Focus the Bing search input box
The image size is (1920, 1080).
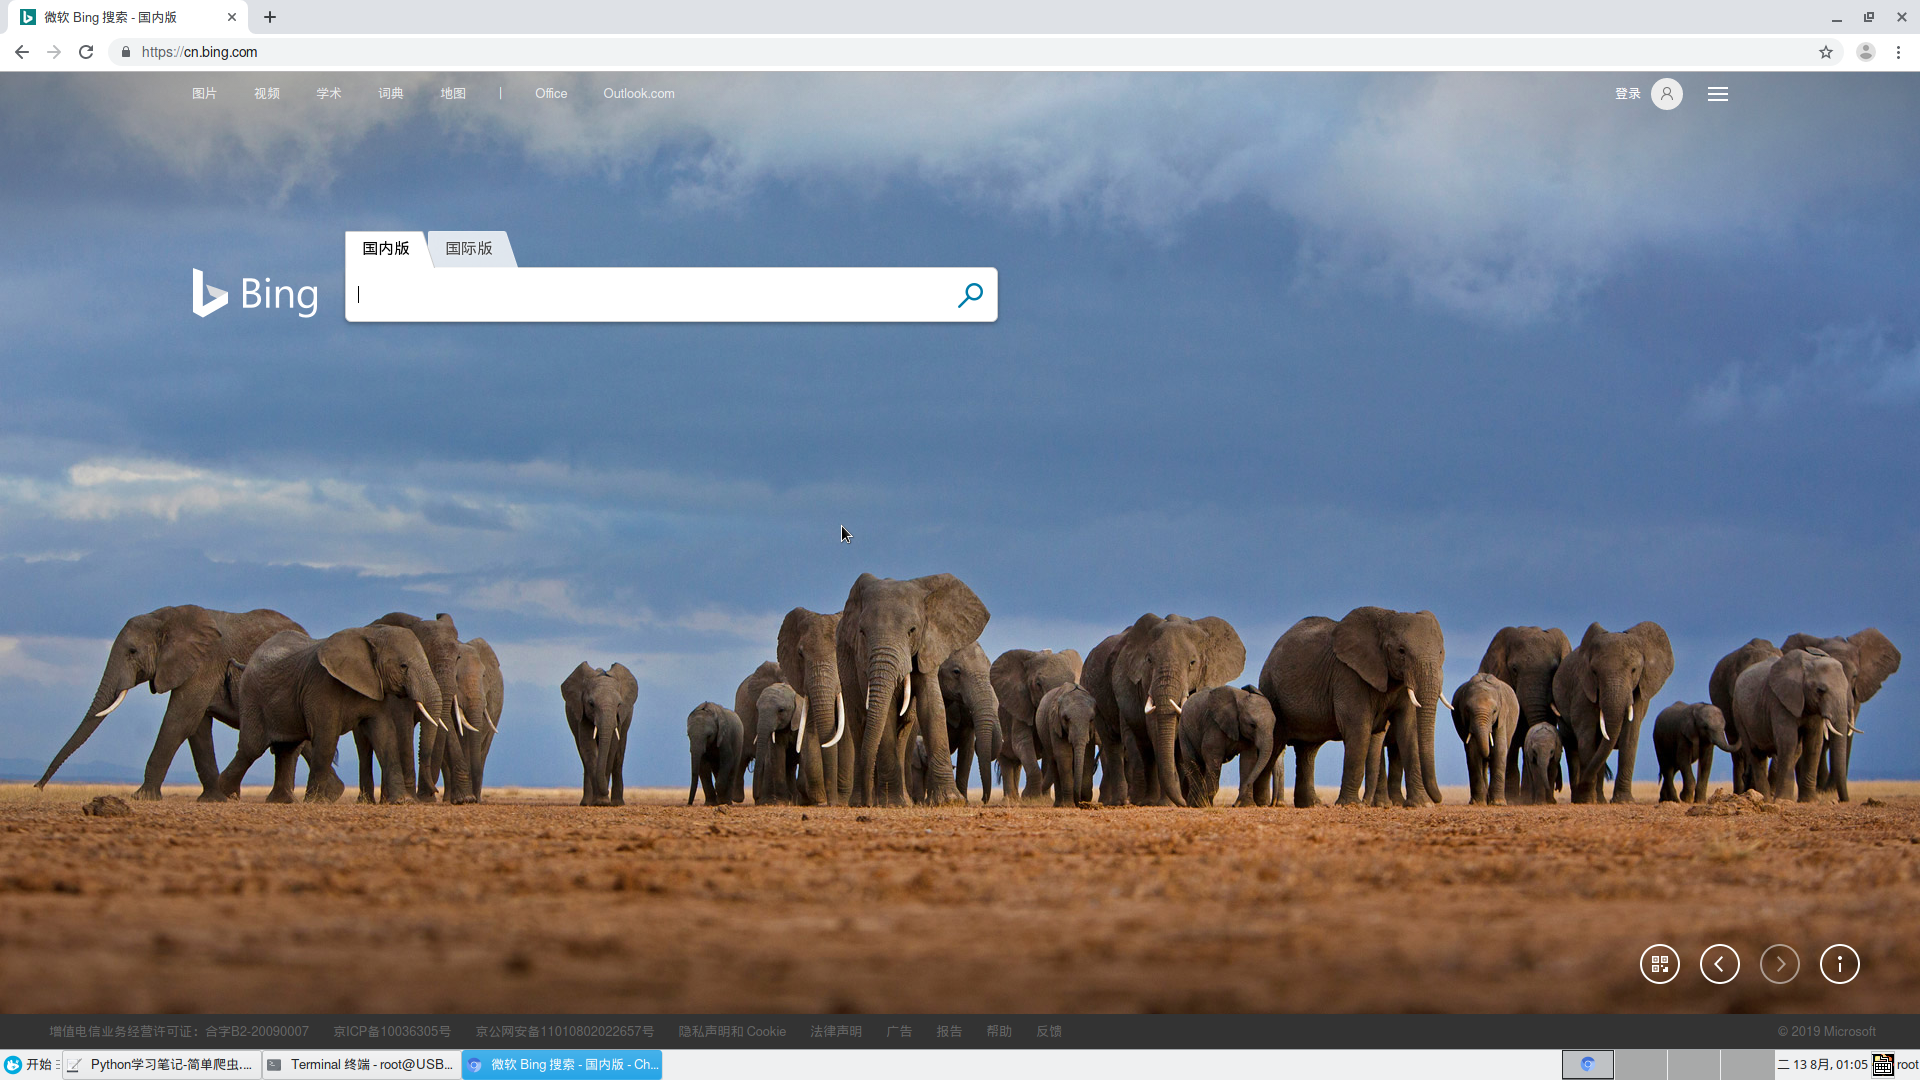(650, 295)
